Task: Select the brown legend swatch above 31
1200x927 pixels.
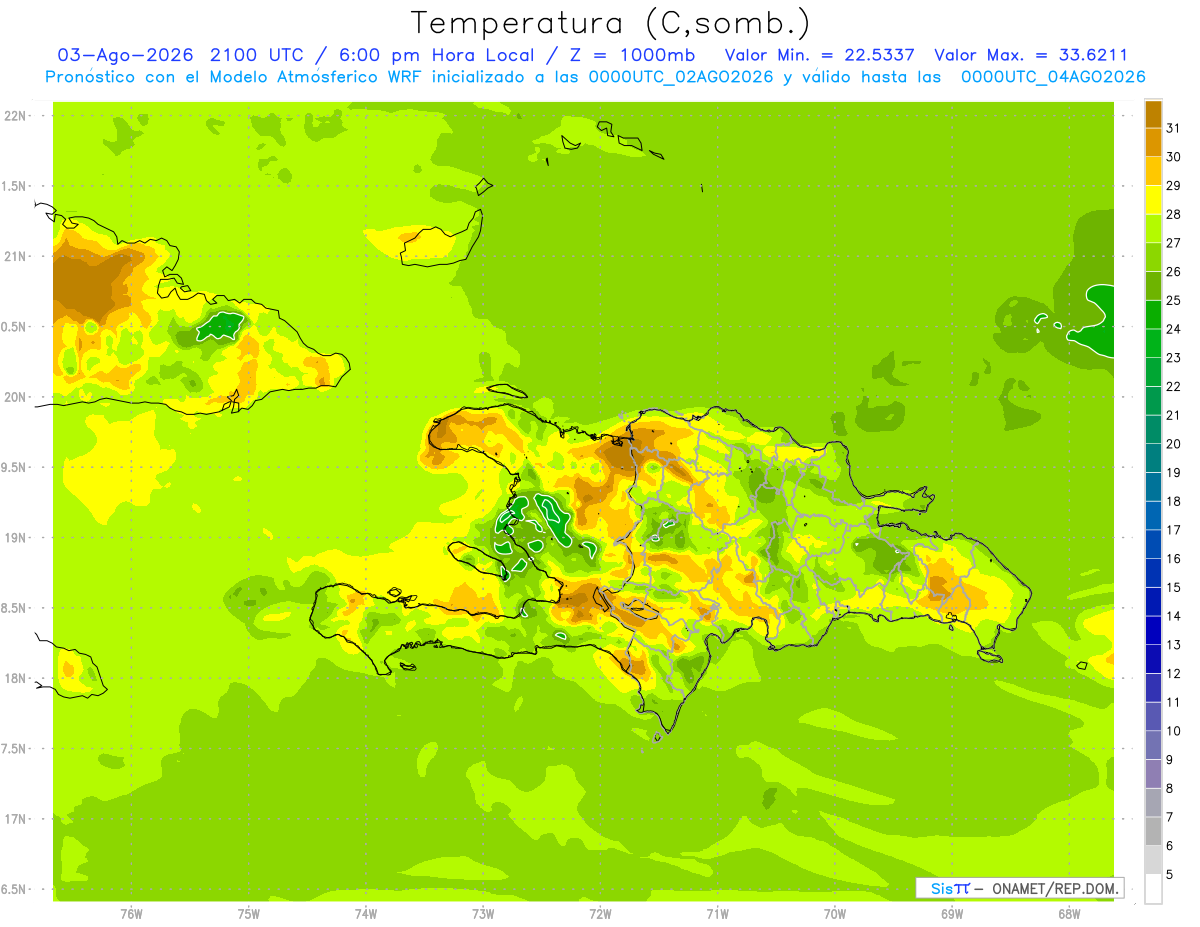Action: click(x=1153, y=114)
